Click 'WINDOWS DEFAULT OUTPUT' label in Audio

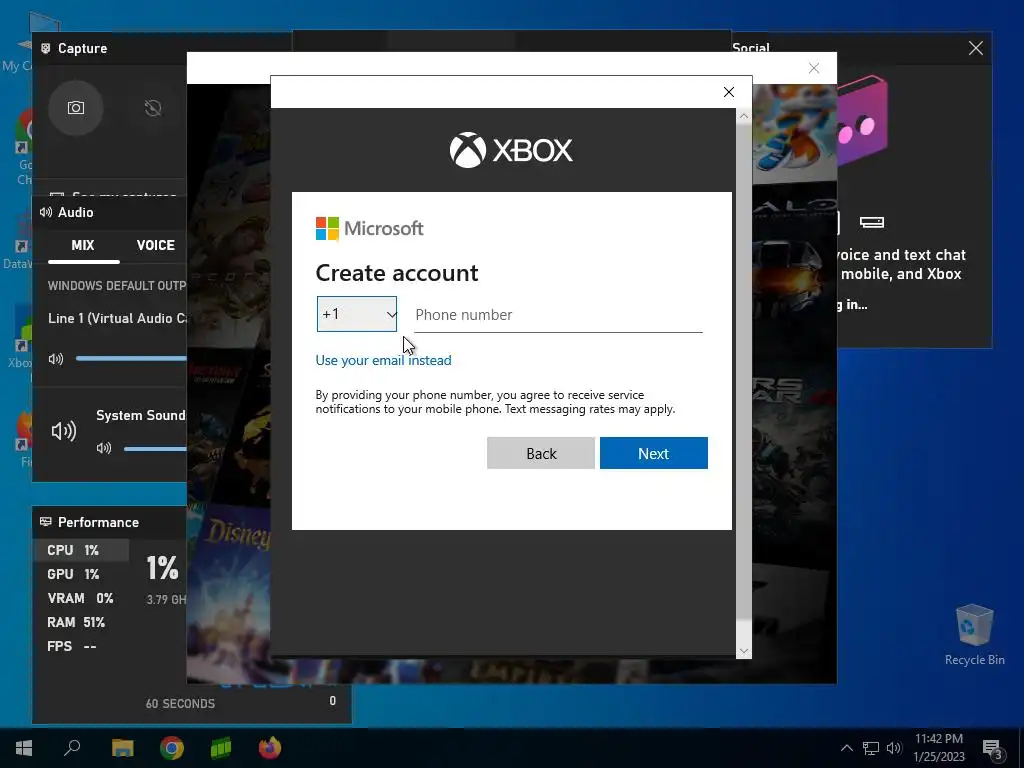(117, 286)
